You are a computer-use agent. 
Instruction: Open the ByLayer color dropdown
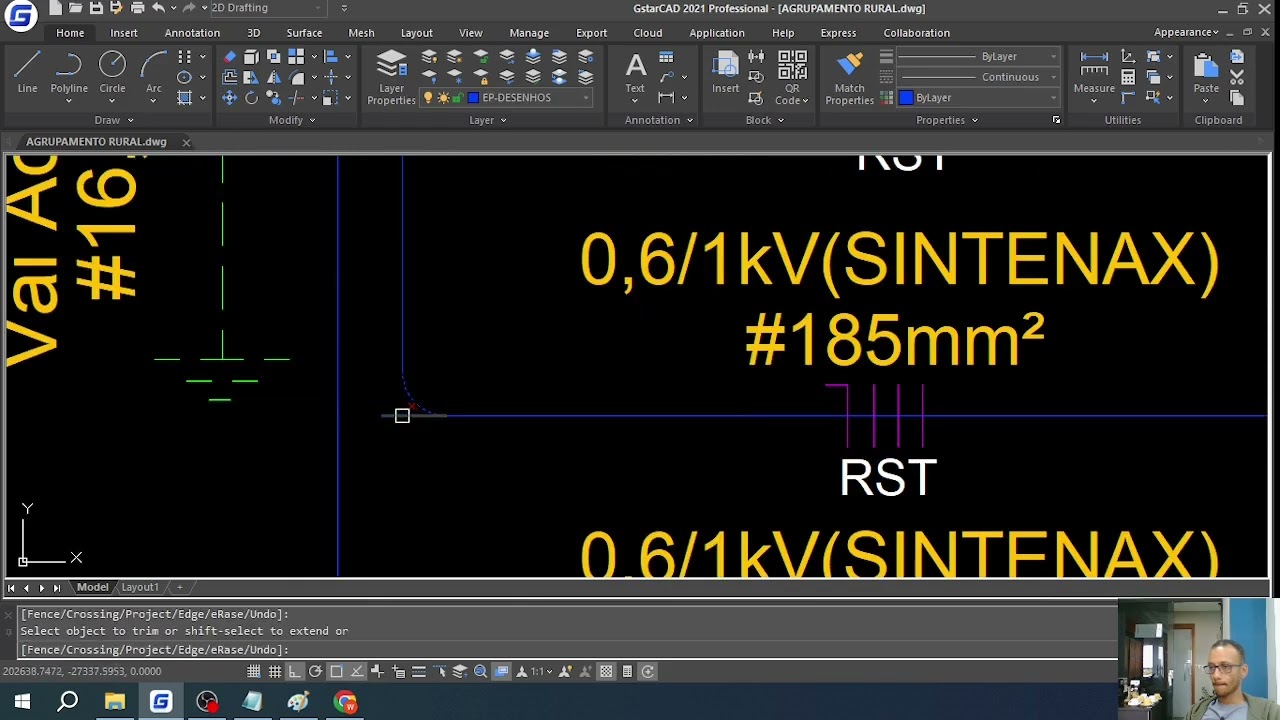tap(977, 98)
